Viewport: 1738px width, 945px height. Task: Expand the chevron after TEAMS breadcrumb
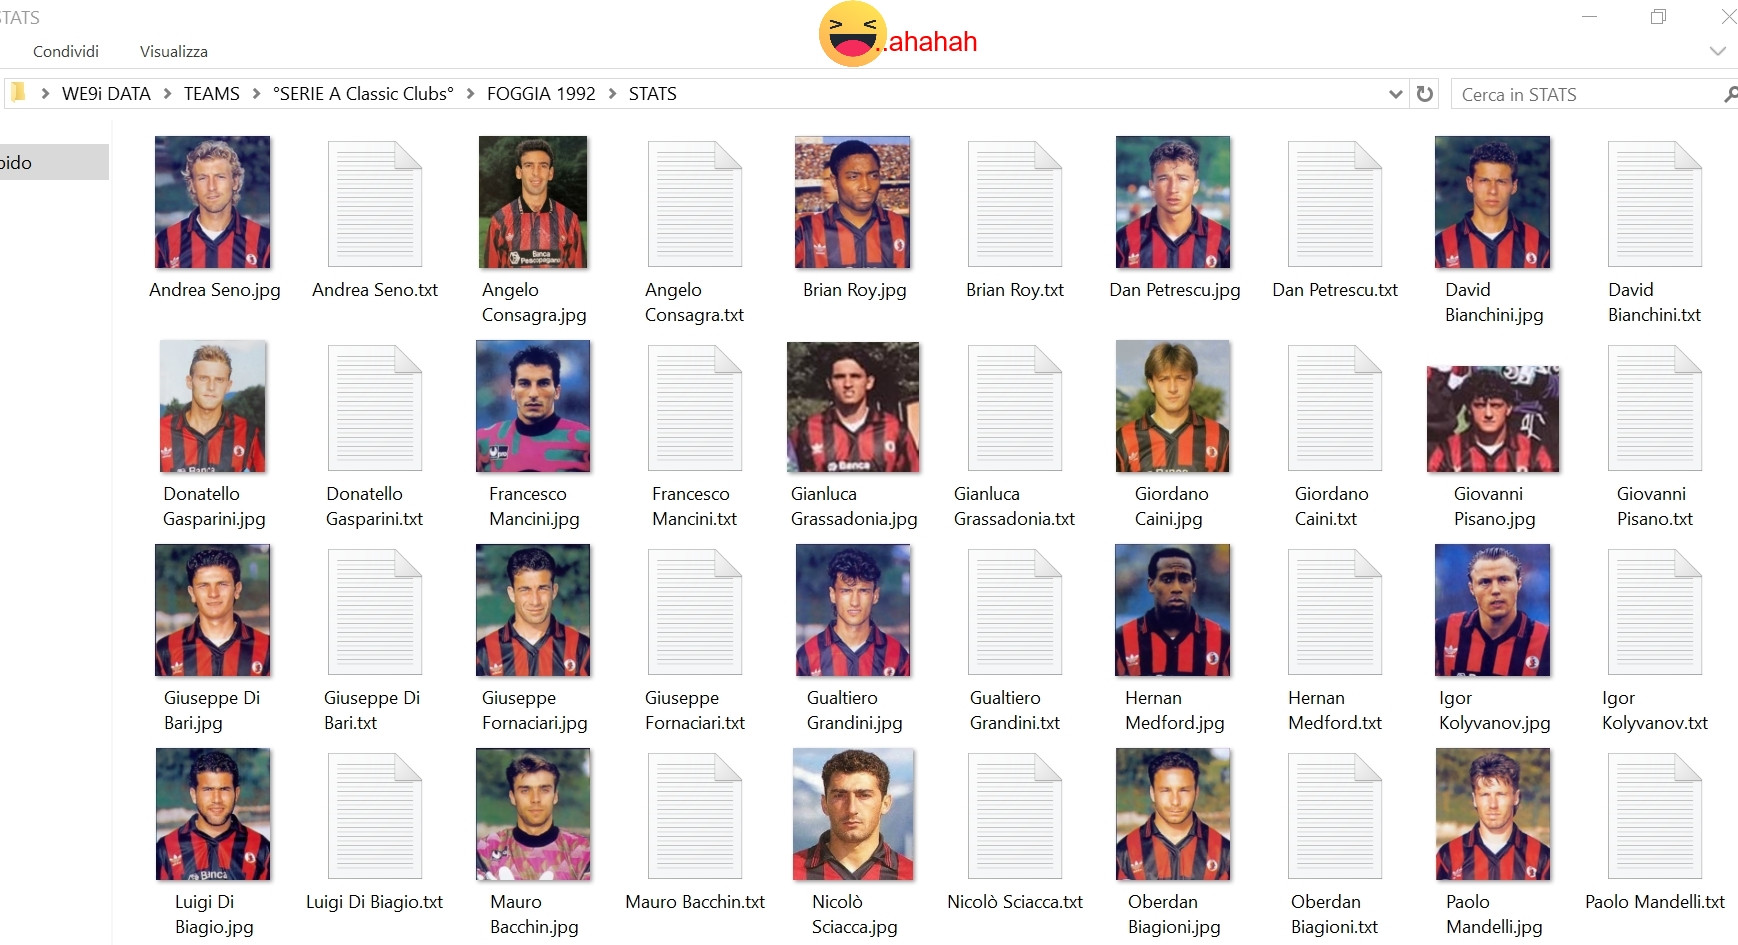[256, 94]
